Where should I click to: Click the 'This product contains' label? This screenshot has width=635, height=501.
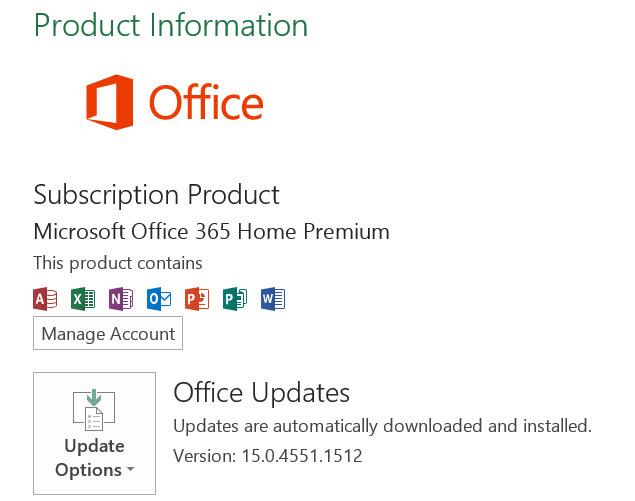118,263
